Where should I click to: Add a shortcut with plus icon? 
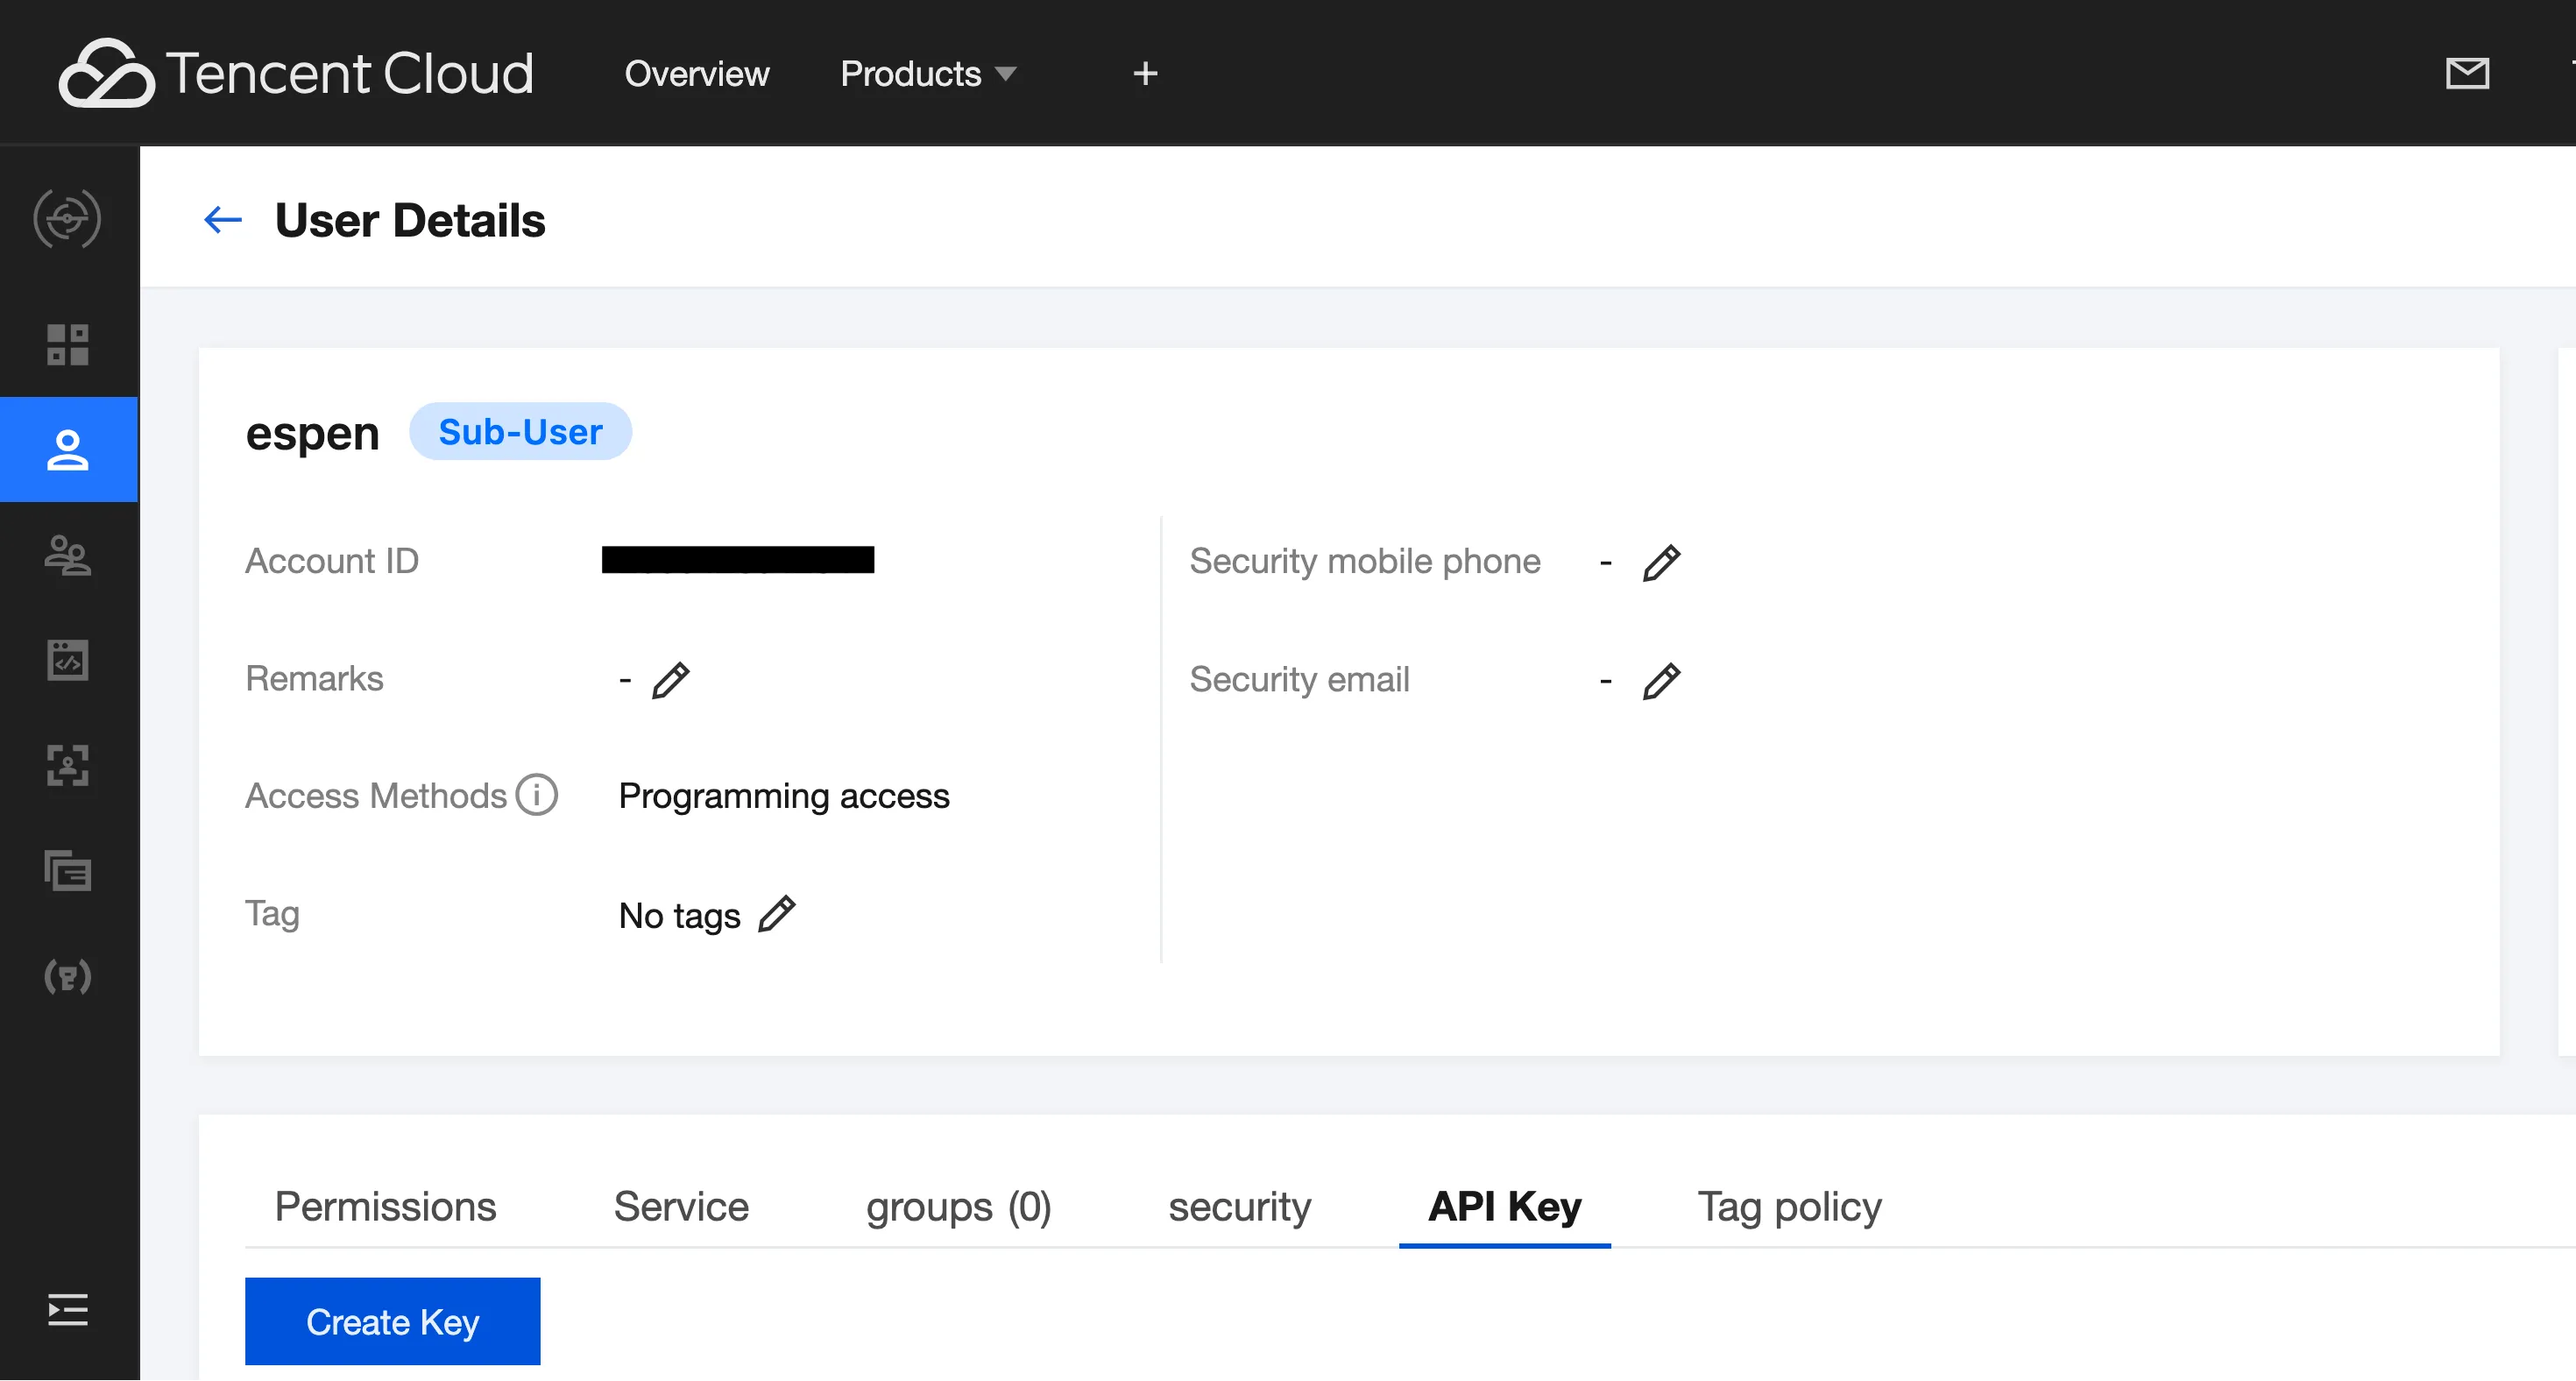point(1145,73)
